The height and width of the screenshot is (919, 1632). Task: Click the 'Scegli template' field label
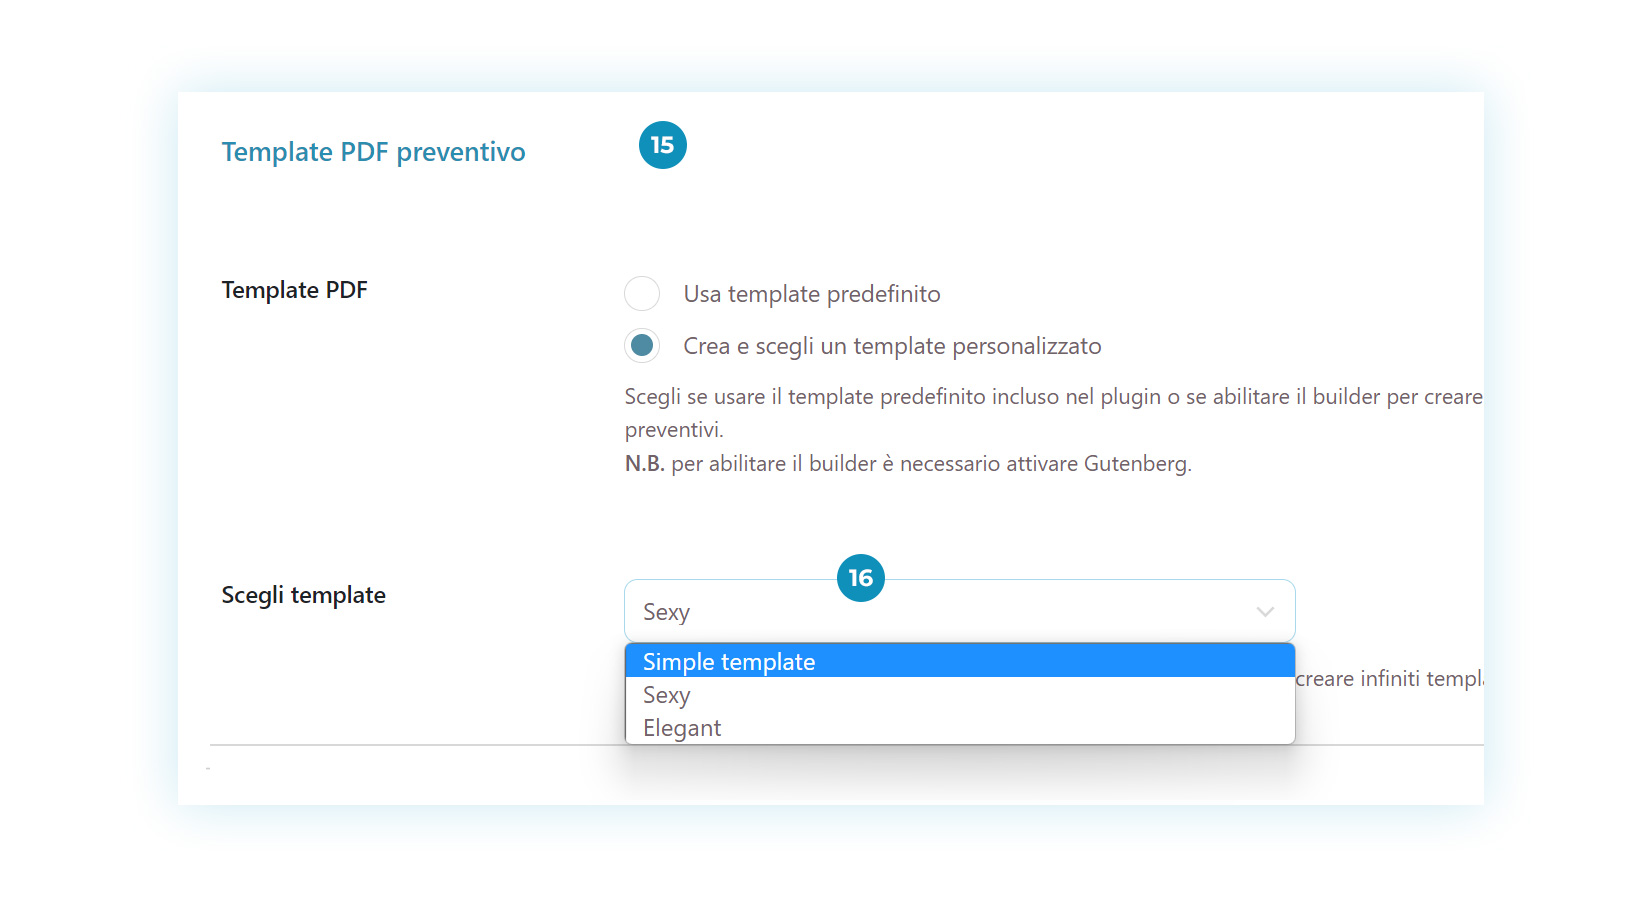(x=303, y=595)
